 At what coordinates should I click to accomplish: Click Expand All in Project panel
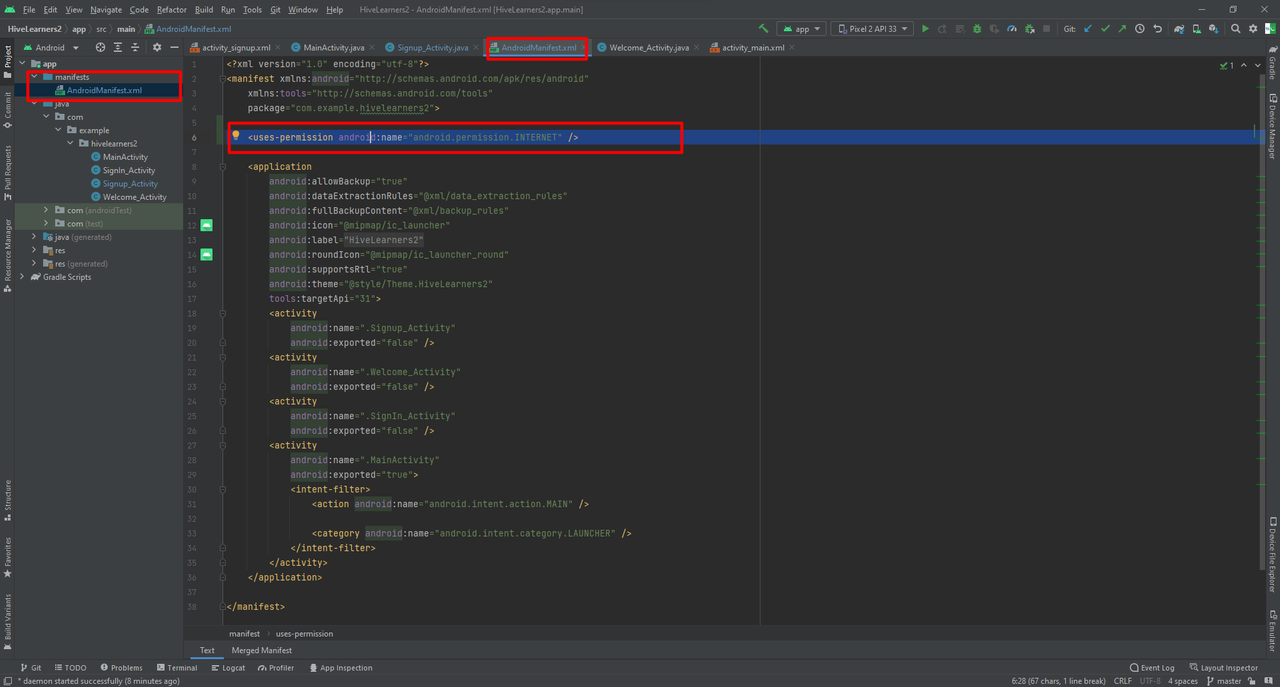click(118, 47)
